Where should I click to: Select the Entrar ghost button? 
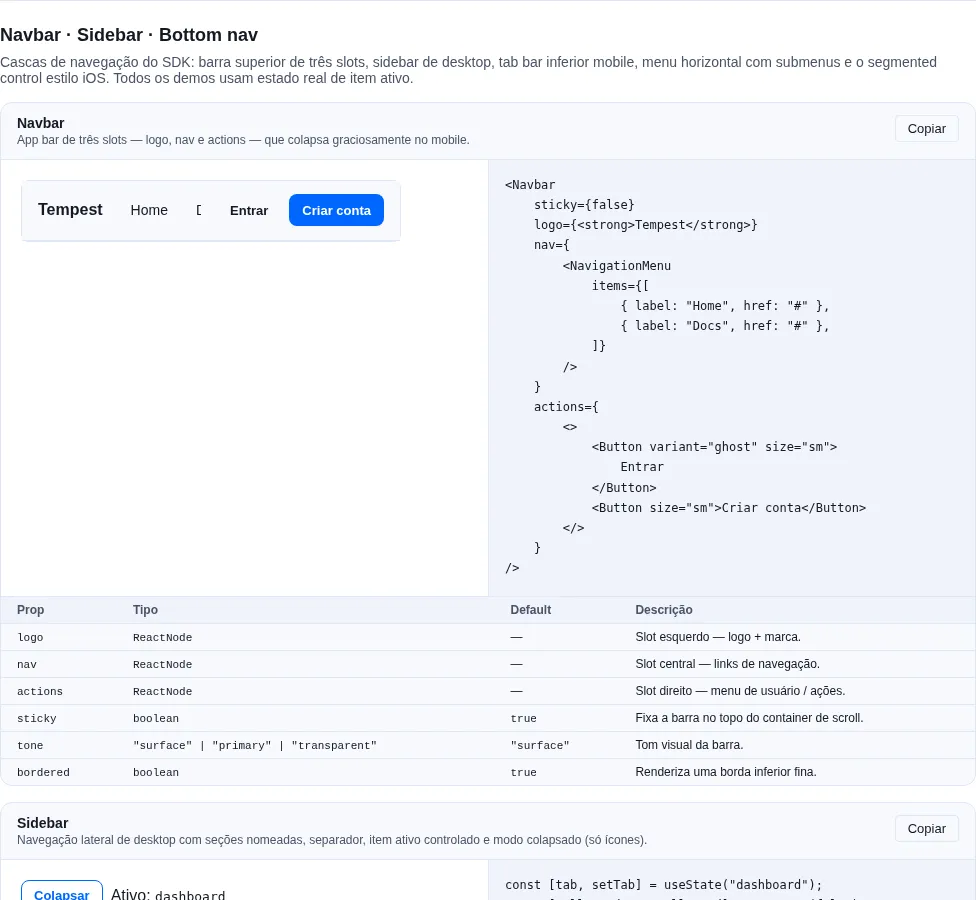click(x=249, y=210)
